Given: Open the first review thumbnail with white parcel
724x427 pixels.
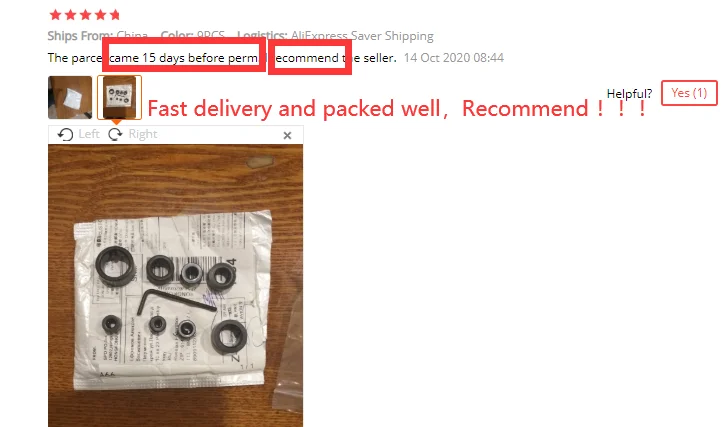Looking at the screenshot, I should [70, 97].
